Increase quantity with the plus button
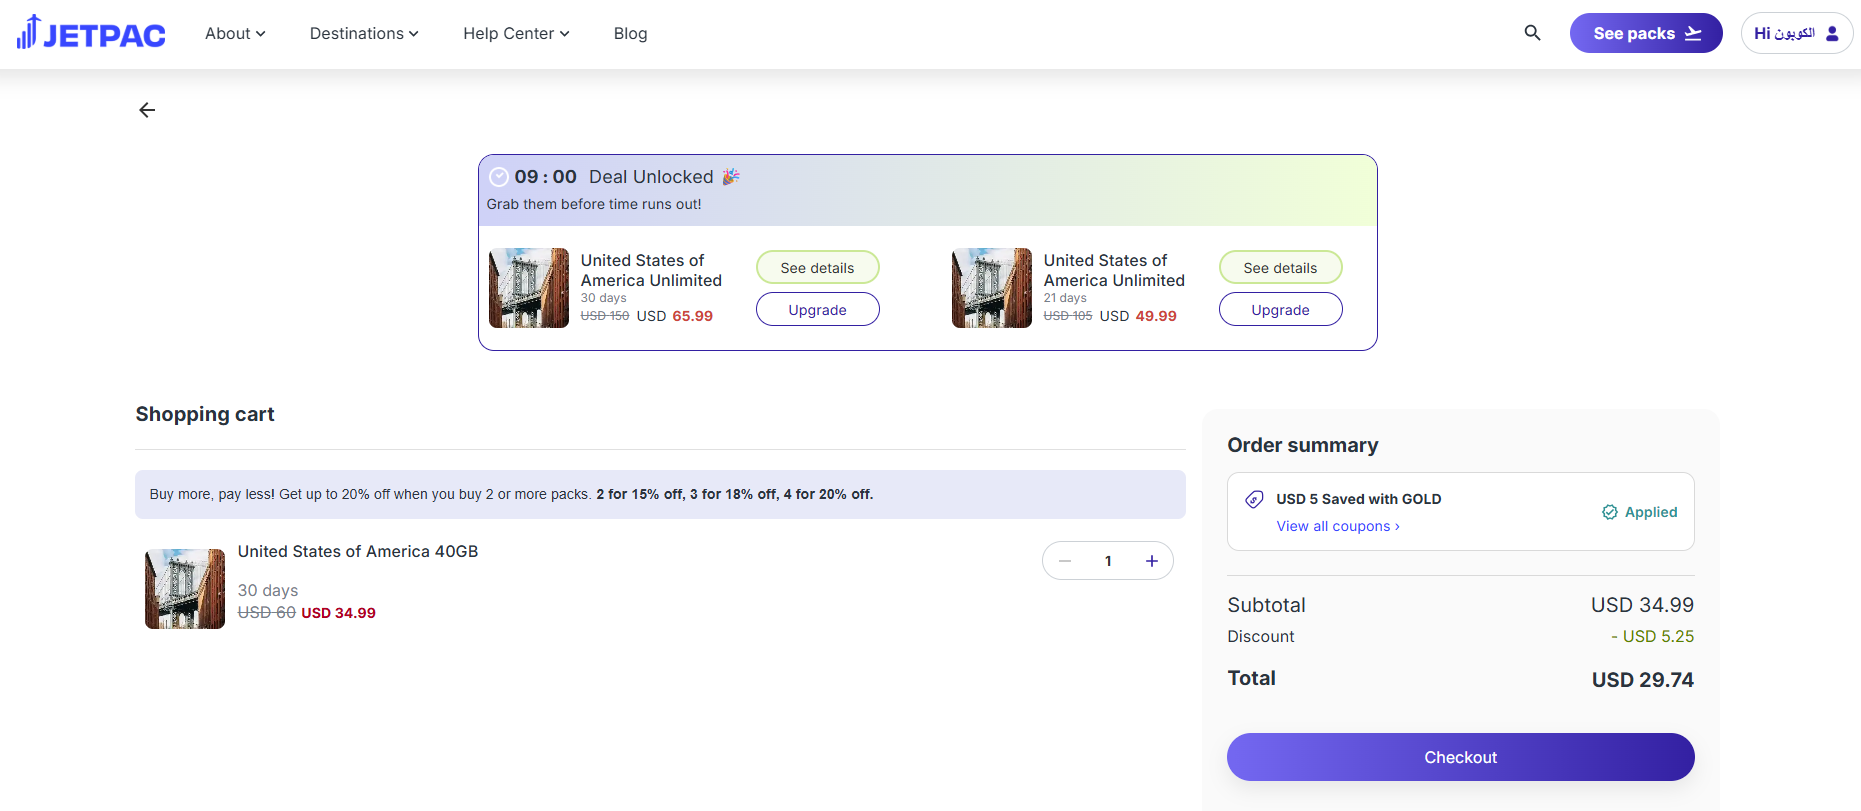This screenshot has height=811, width=1861. click(x=1152, y=561)
